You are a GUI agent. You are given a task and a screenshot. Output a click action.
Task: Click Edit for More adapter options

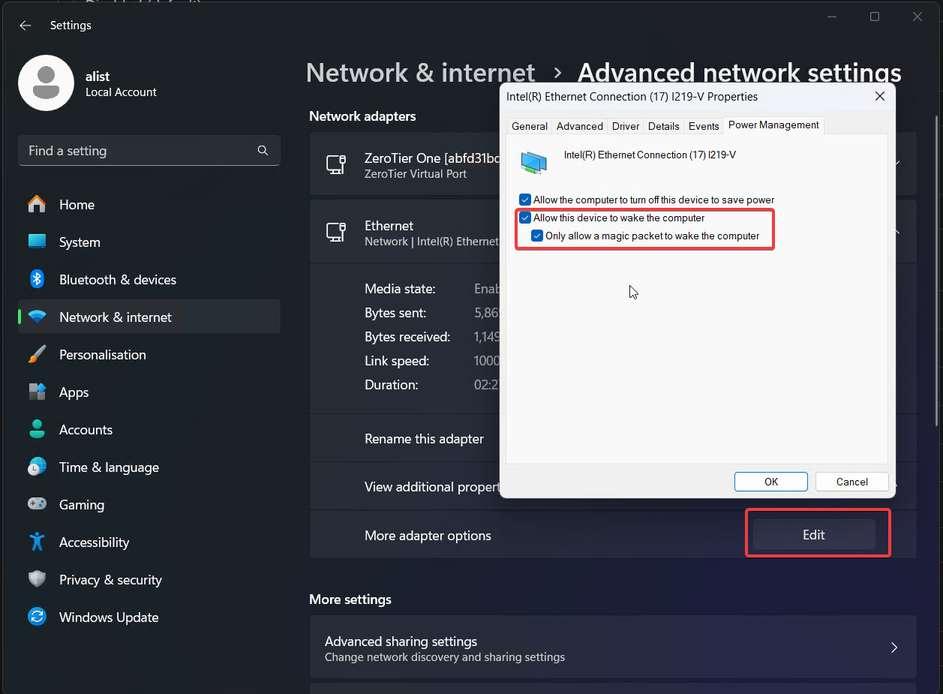[813, 535]
